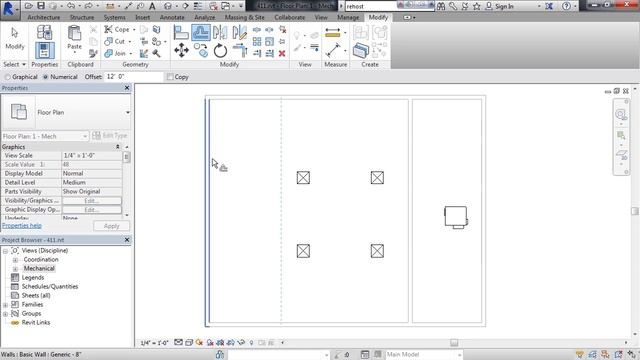The width and height of the screenshot is (640, 360).
Task: Collapse the Views (Discipline) tree node
Action: click(5, 251)
